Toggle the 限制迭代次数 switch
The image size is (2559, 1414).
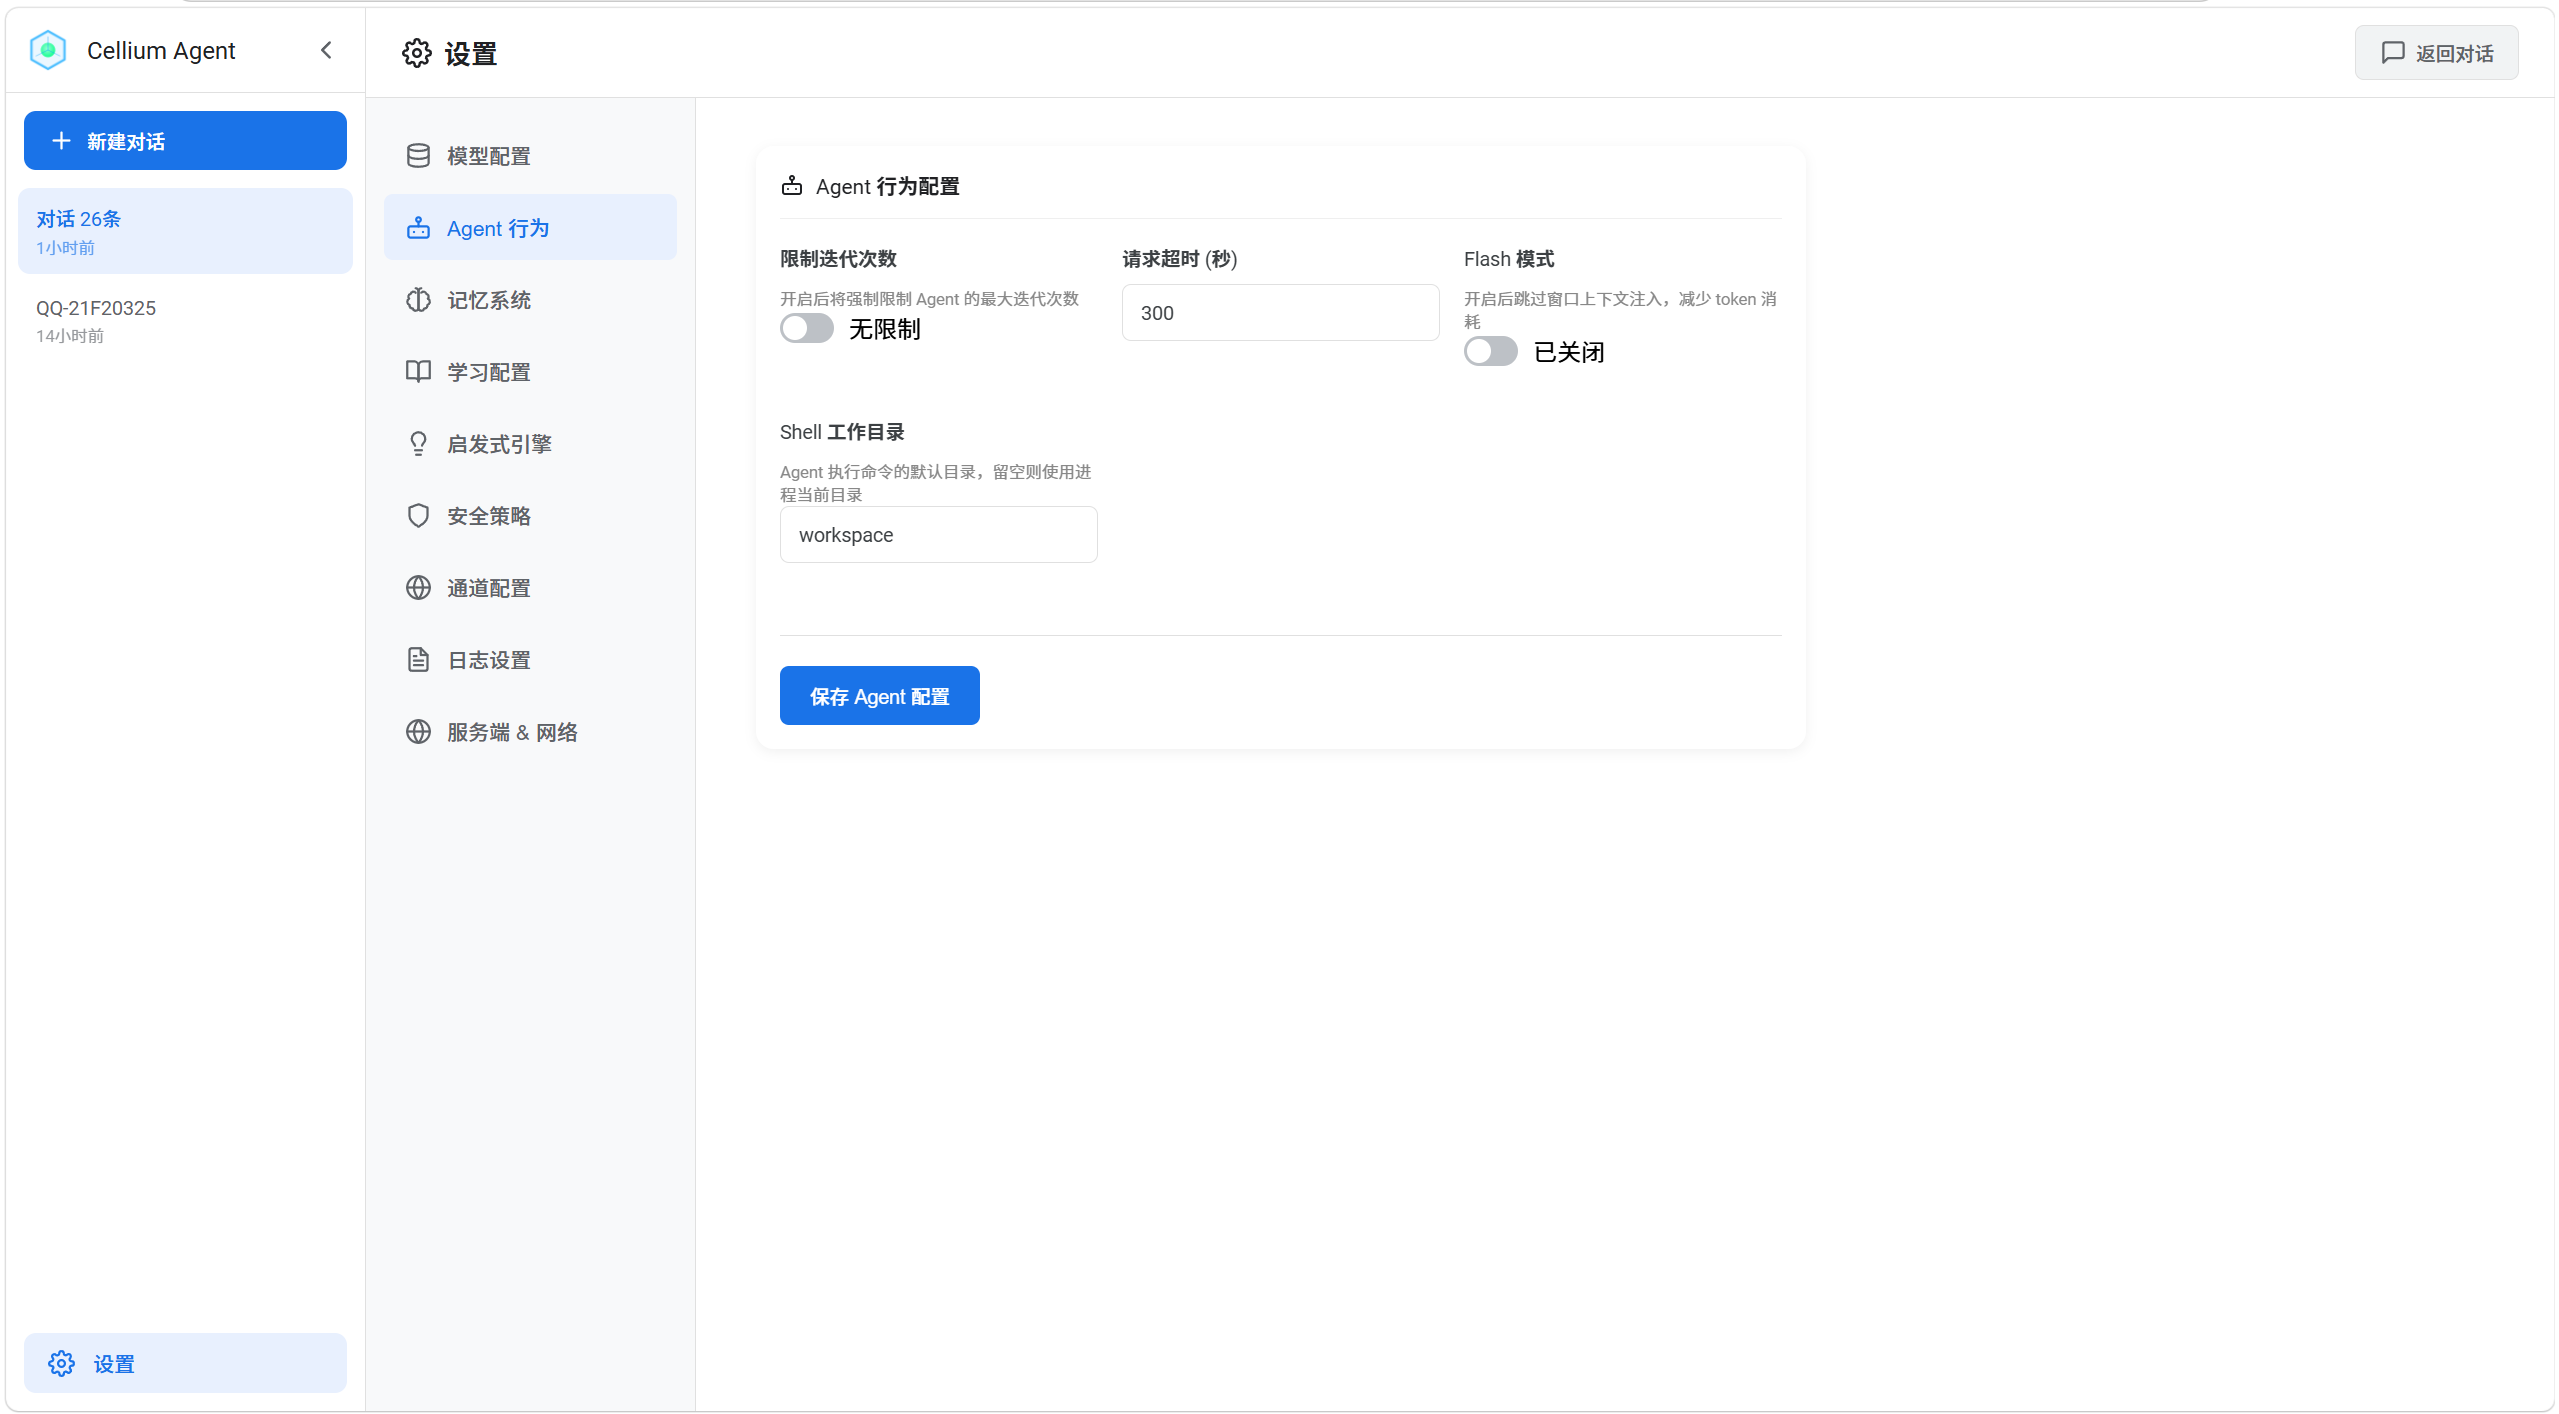(806, 329)
